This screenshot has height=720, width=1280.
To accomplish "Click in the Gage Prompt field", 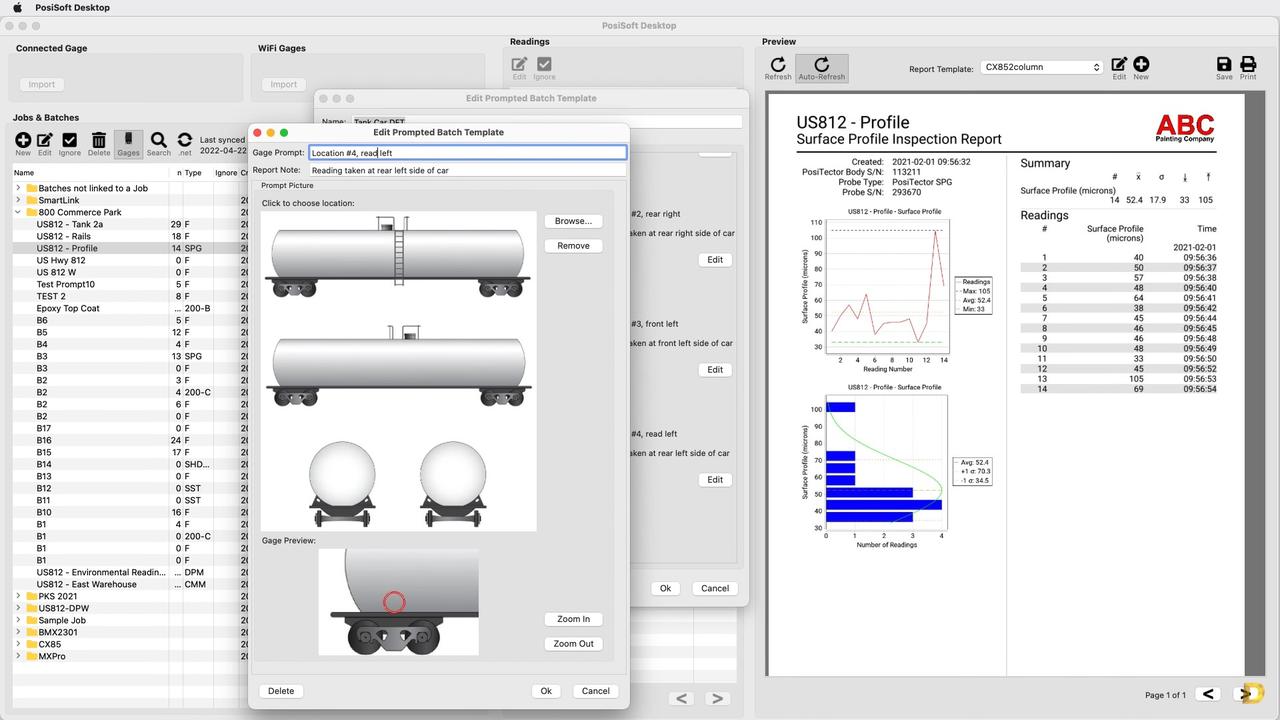I will 467,153.
